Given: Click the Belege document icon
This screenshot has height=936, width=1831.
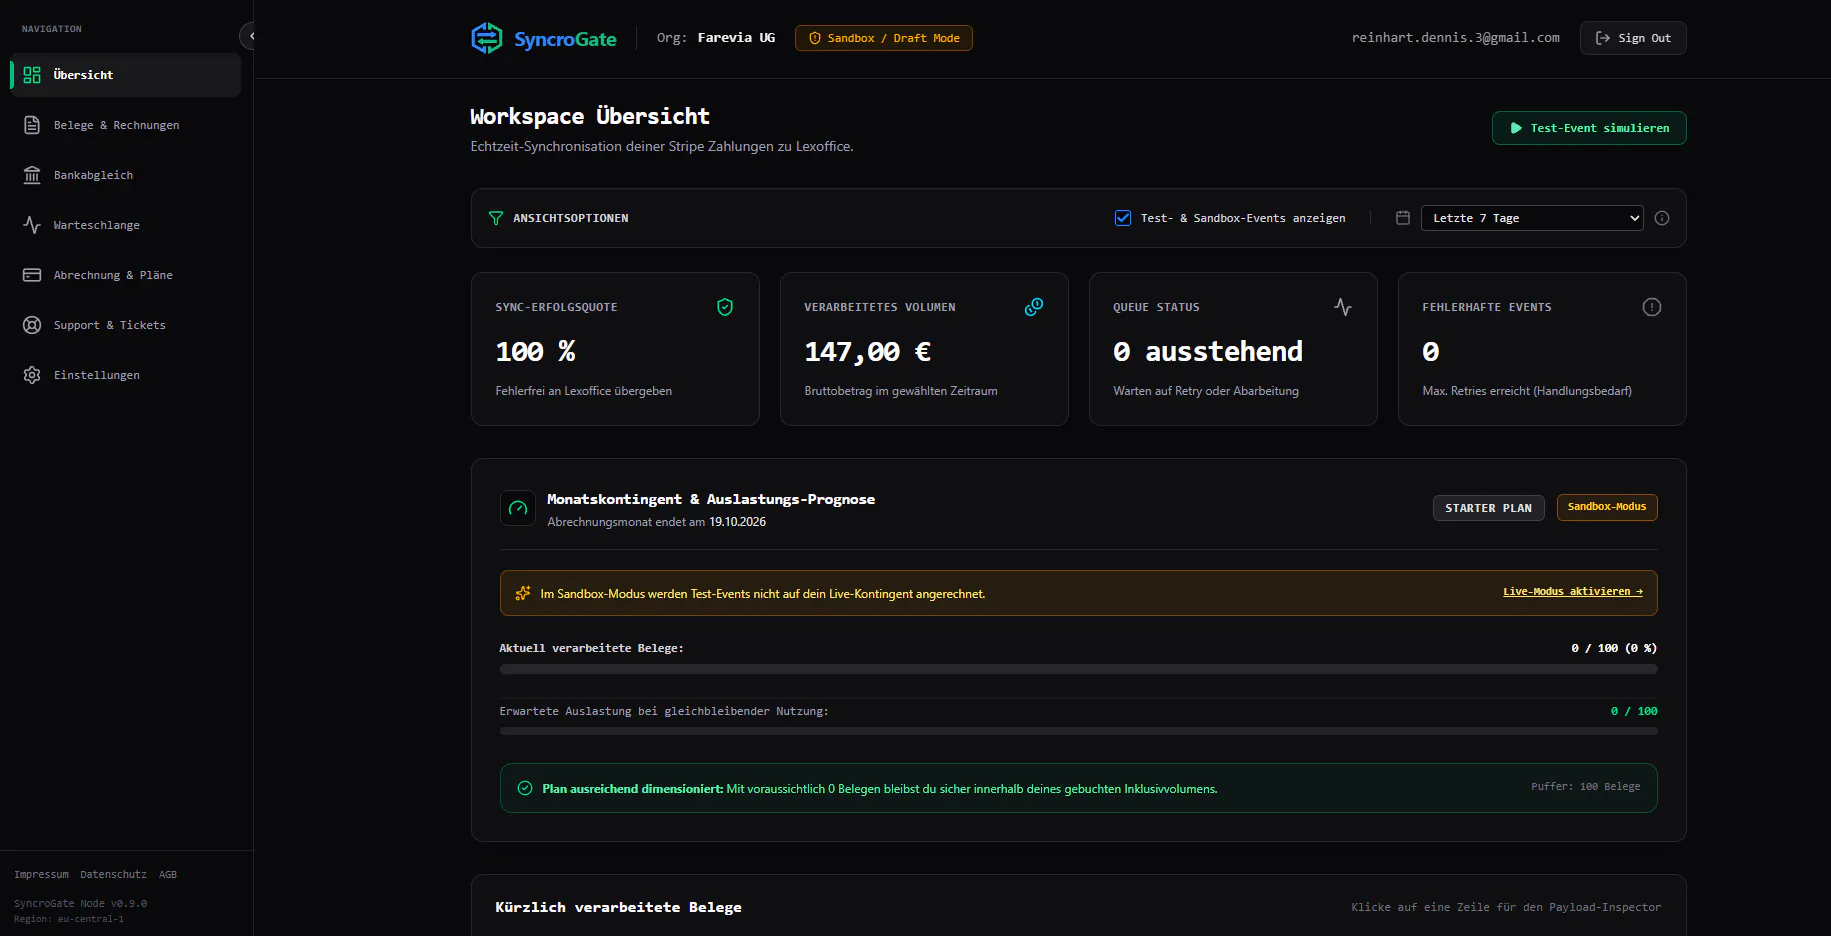Looking at the screenshot, I should 32,125.
